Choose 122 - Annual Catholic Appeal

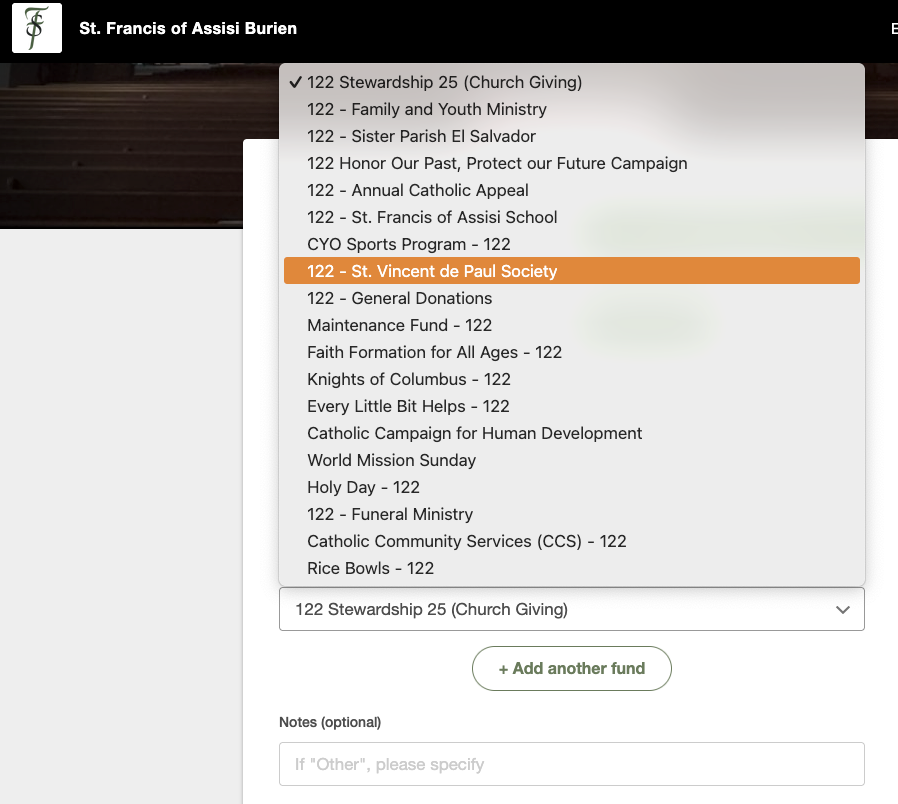point(572,190)
